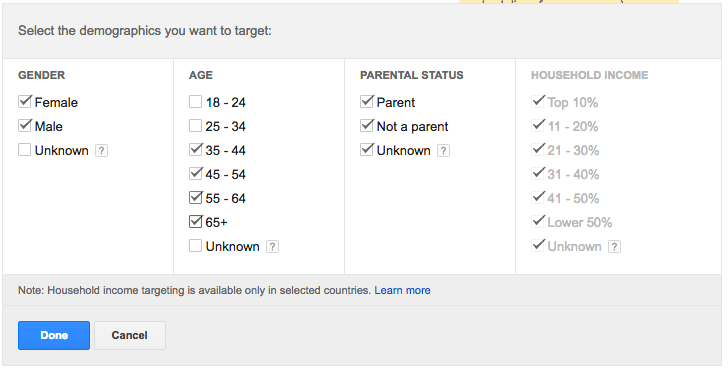Open the Learn more link
This screenshot has height=370, width=728.
402,290
